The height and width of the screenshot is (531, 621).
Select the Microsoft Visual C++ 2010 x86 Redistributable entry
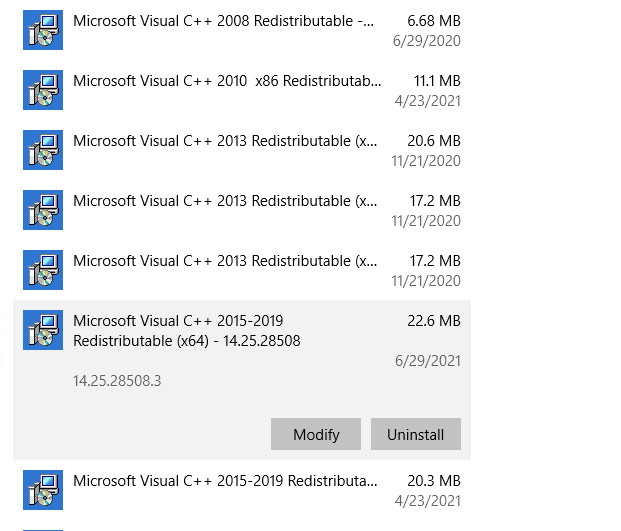point(242,90)
